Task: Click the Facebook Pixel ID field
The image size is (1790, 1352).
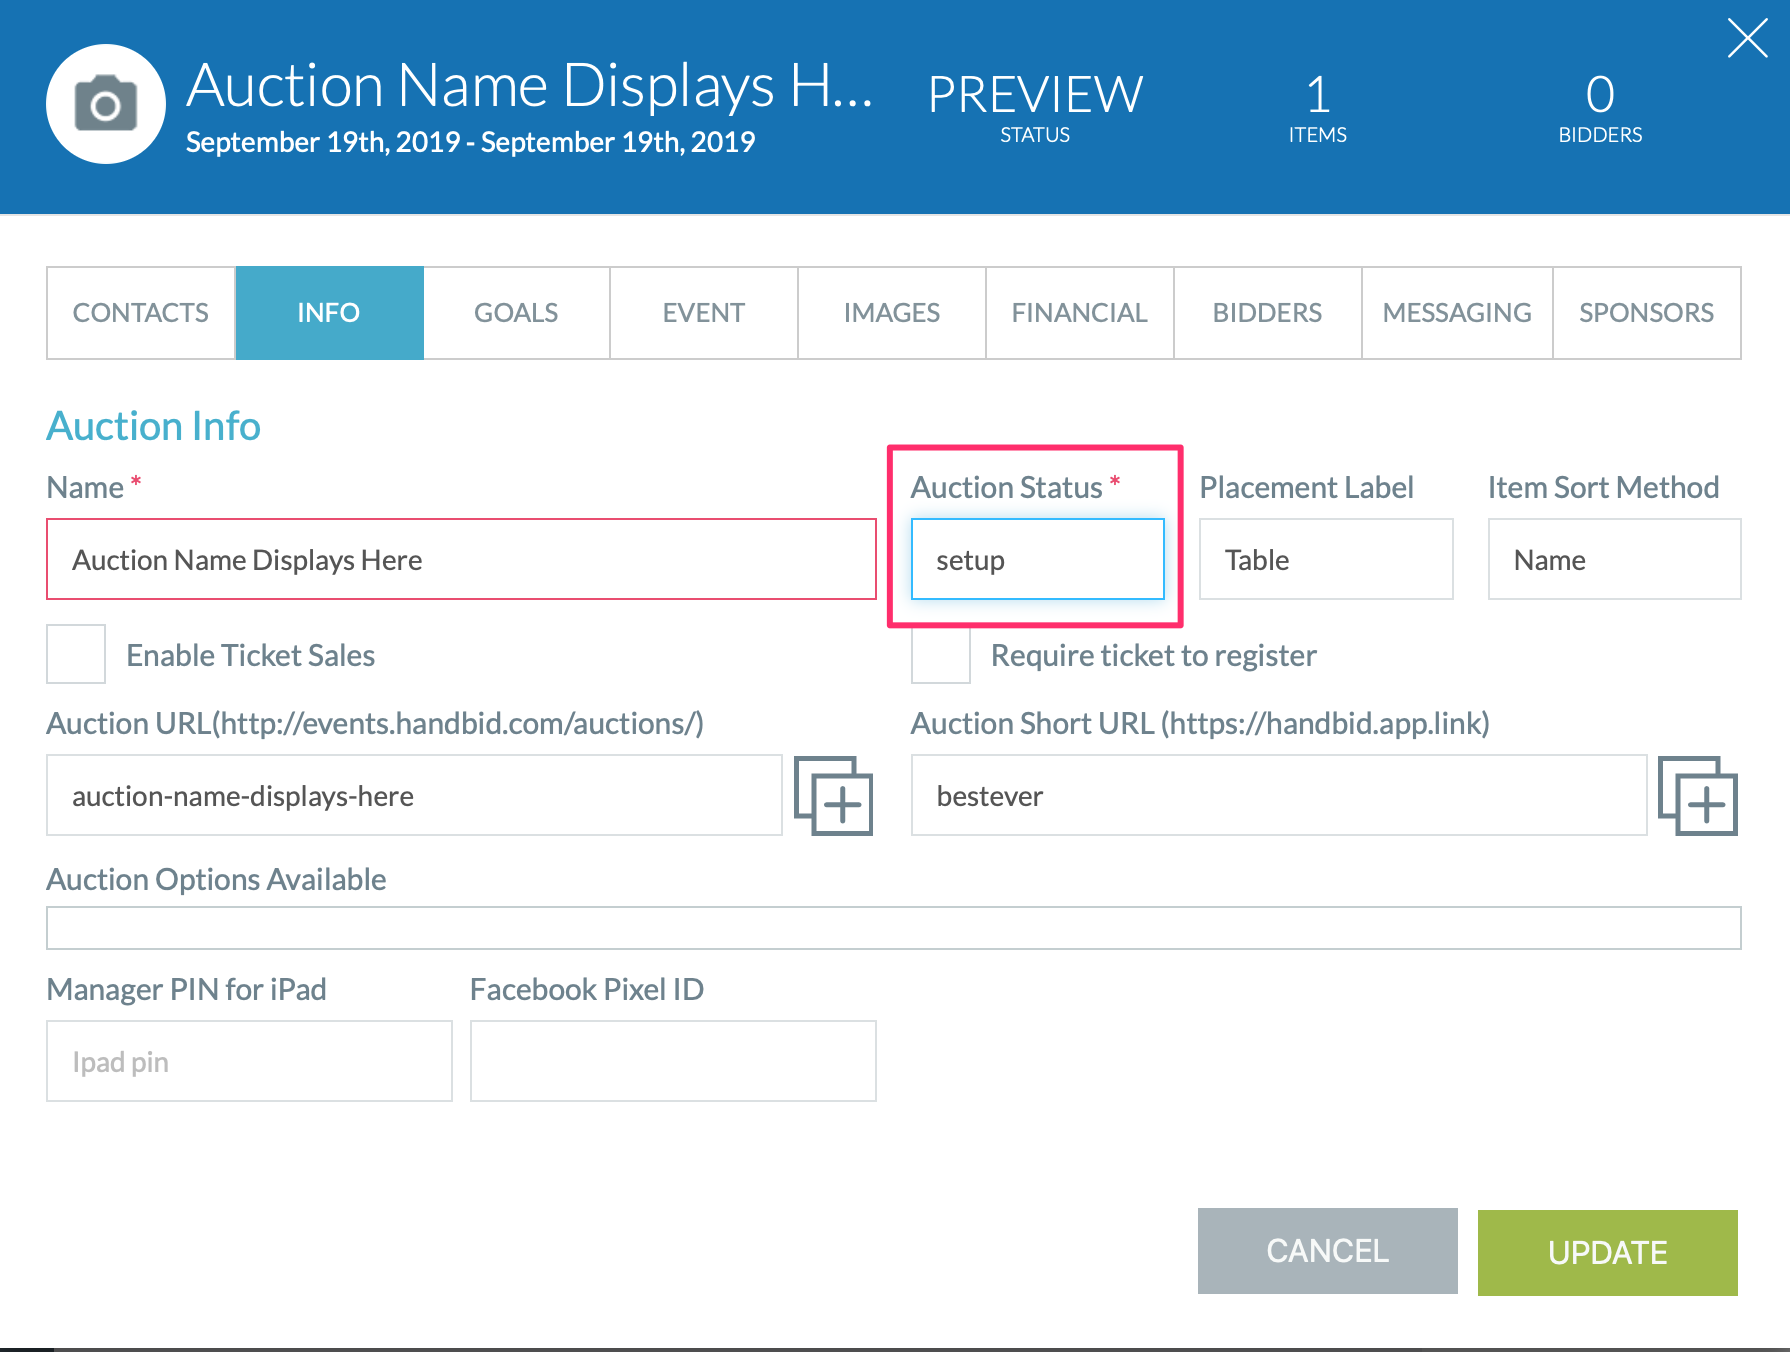Action: click(672, 1060)
